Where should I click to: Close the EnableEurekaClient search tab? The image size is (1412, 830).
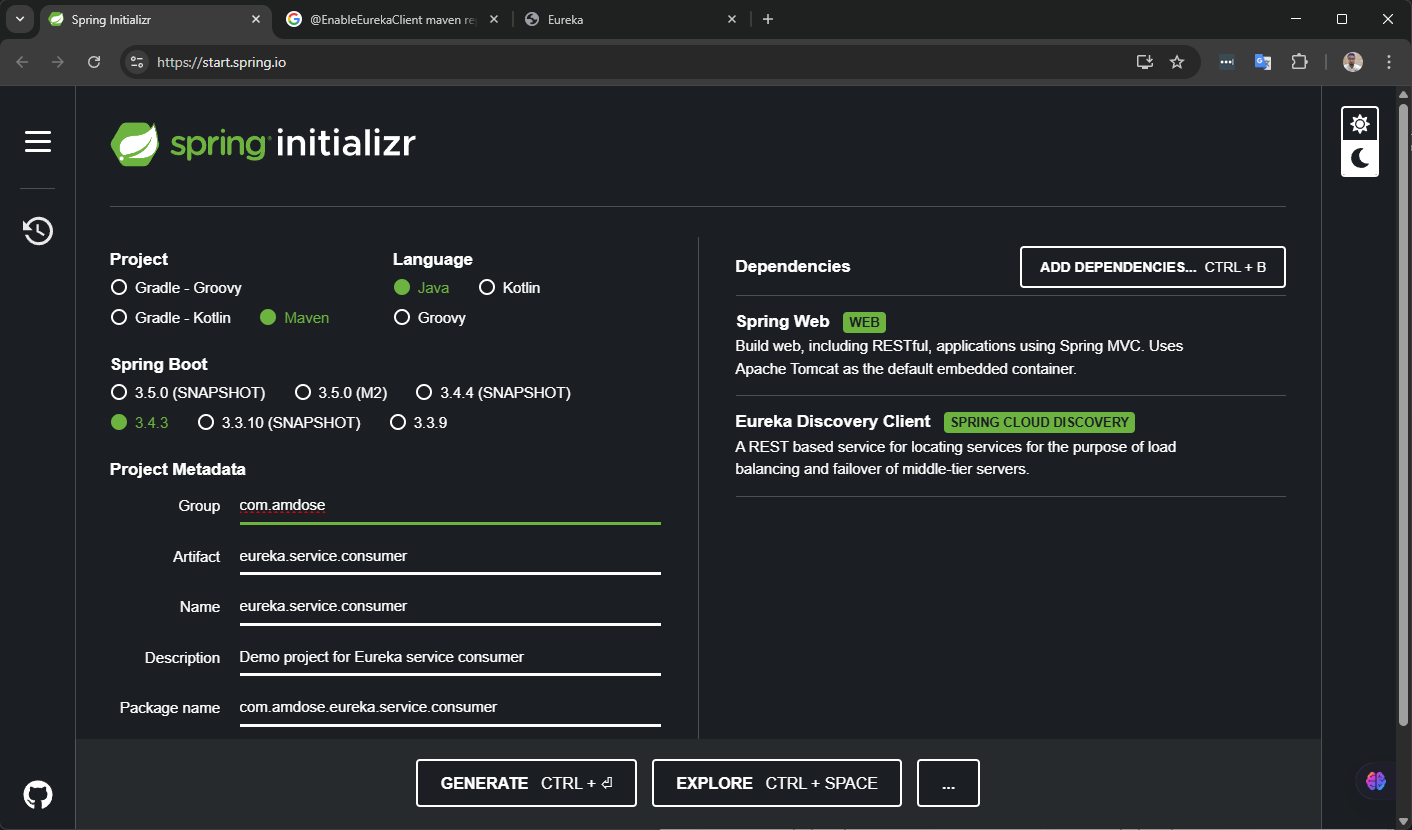[494, 19]
